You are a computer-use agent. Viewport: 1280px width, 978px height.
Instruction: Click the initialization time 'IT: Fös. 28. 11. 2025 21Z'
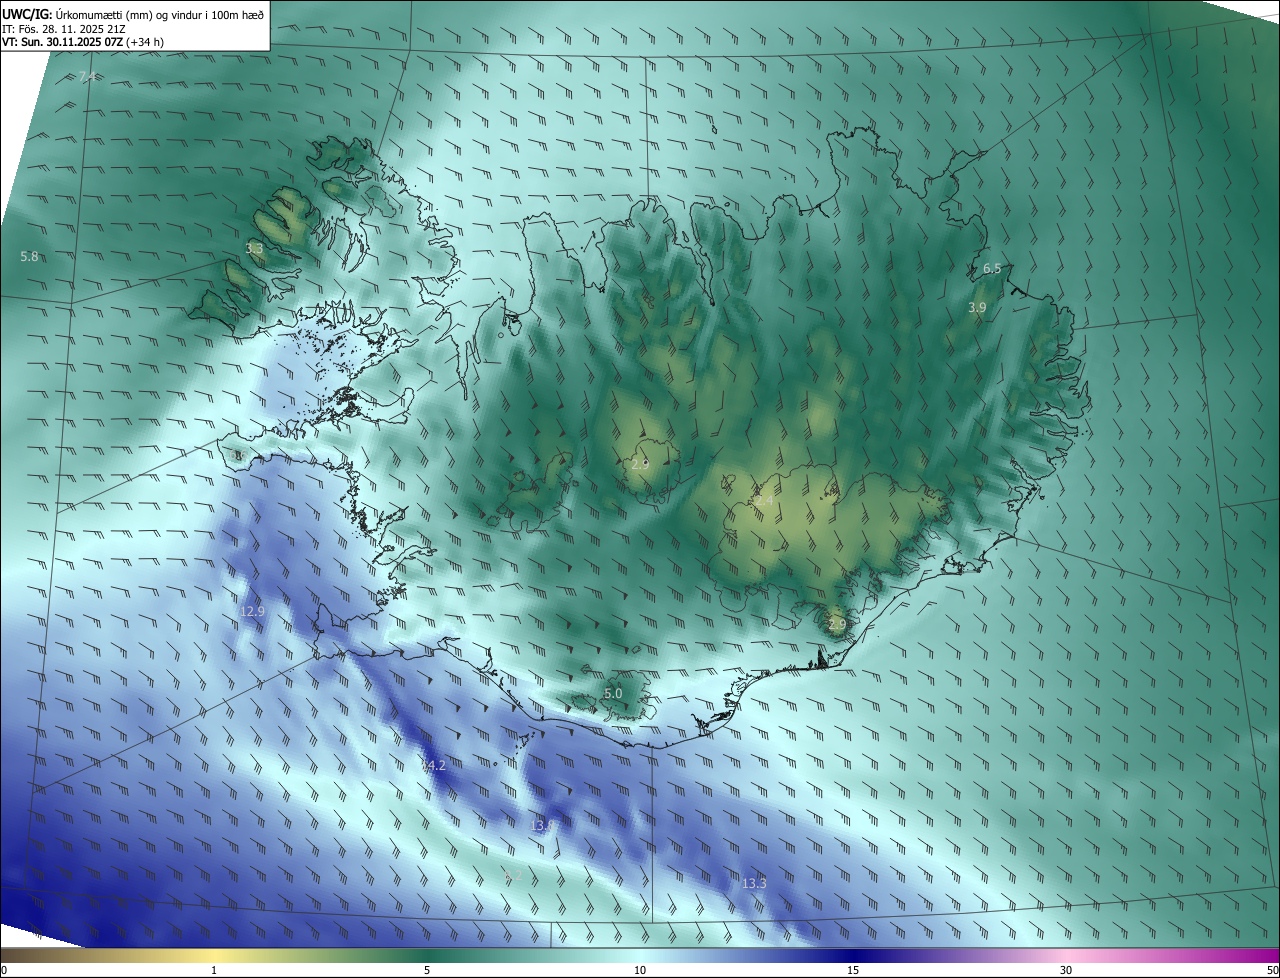tap(64, 29)
